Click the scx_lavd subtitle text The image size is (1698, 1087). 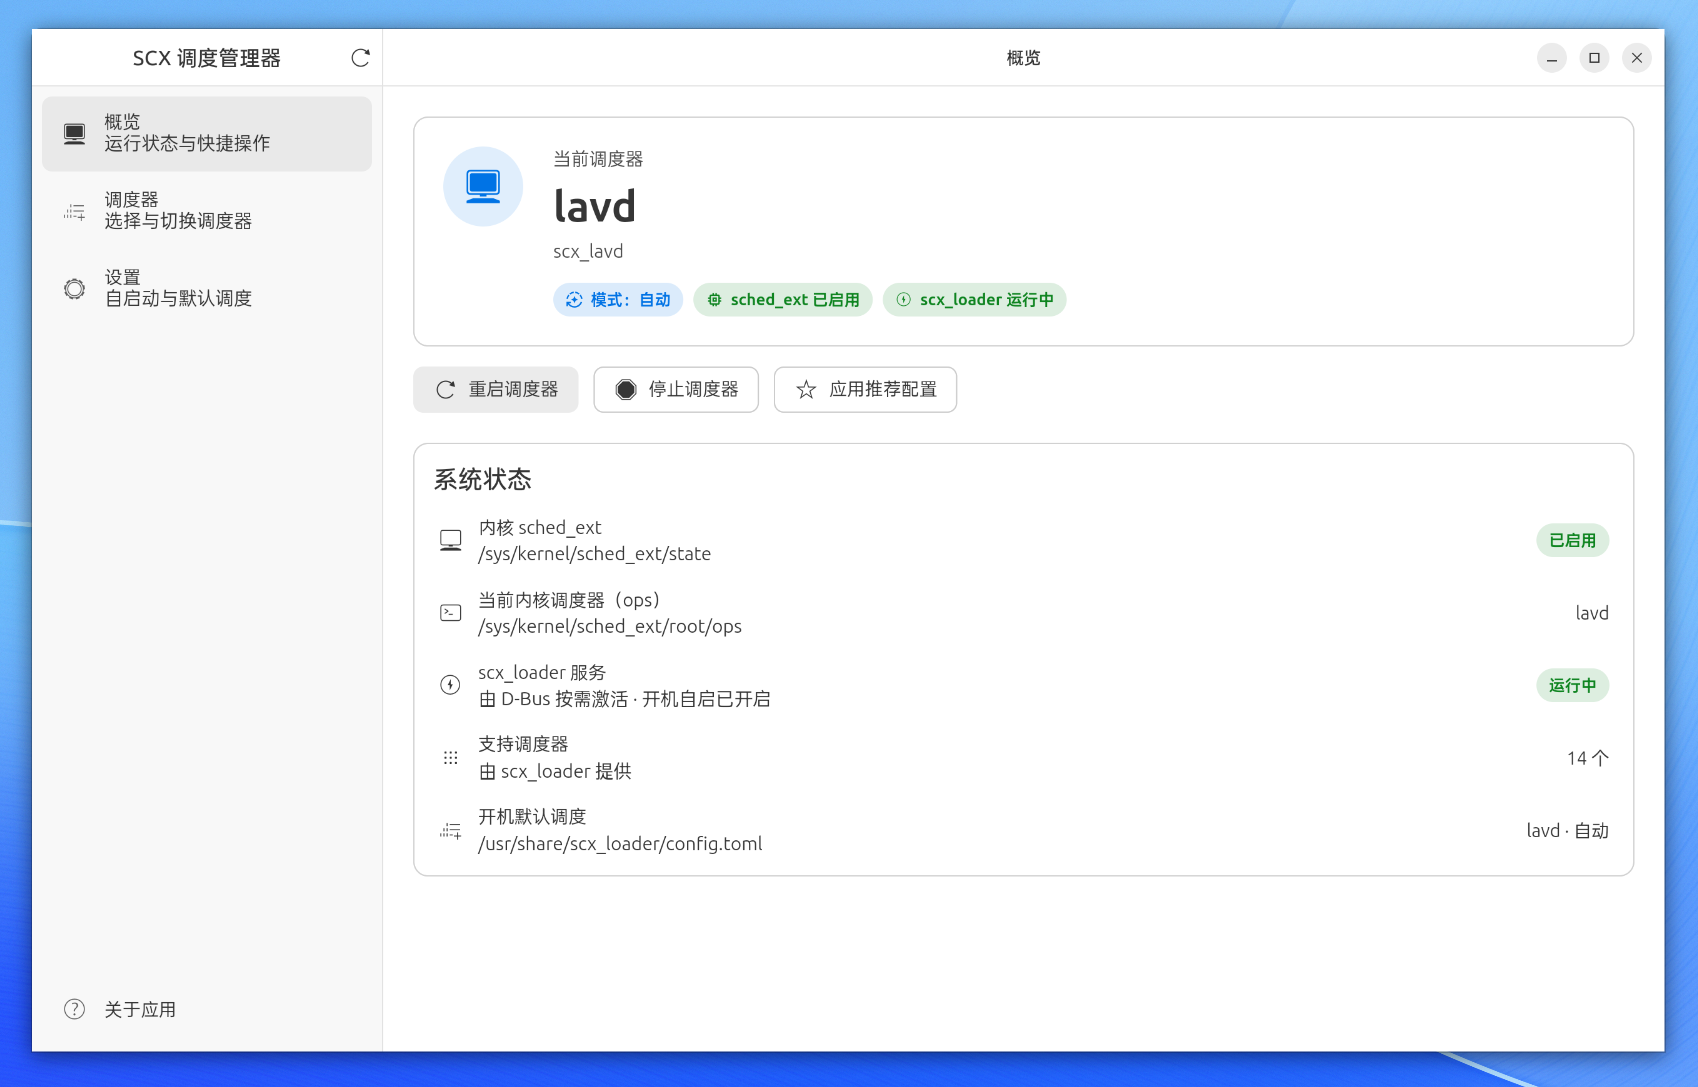(x=588, y=252)
